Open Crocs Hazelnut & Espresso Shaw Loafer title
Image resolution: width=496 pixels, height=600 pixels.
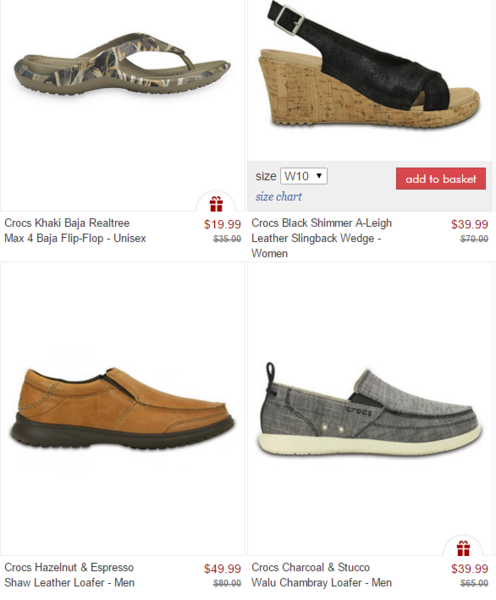click(69, 575)
